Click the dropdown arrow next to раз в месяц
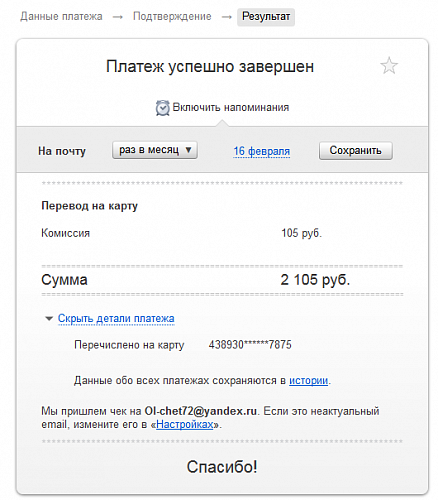438x500 pixels. (188, 150)
